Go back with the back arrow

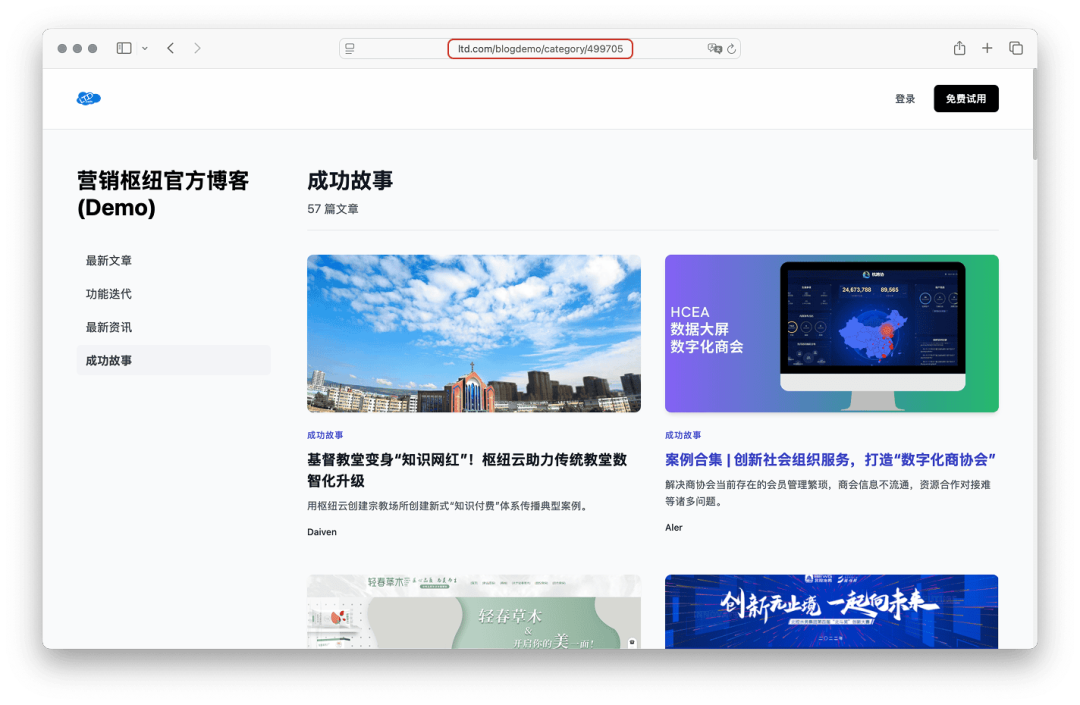pyautogui.click(x=171, y=48)
